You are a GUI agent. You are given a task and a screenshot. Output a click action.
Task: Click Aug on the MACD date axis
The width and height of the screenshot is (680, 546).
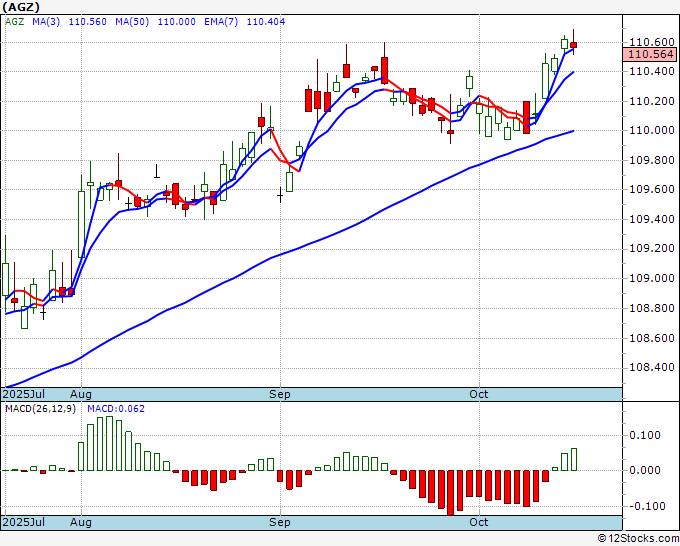[x=81, y=522]
